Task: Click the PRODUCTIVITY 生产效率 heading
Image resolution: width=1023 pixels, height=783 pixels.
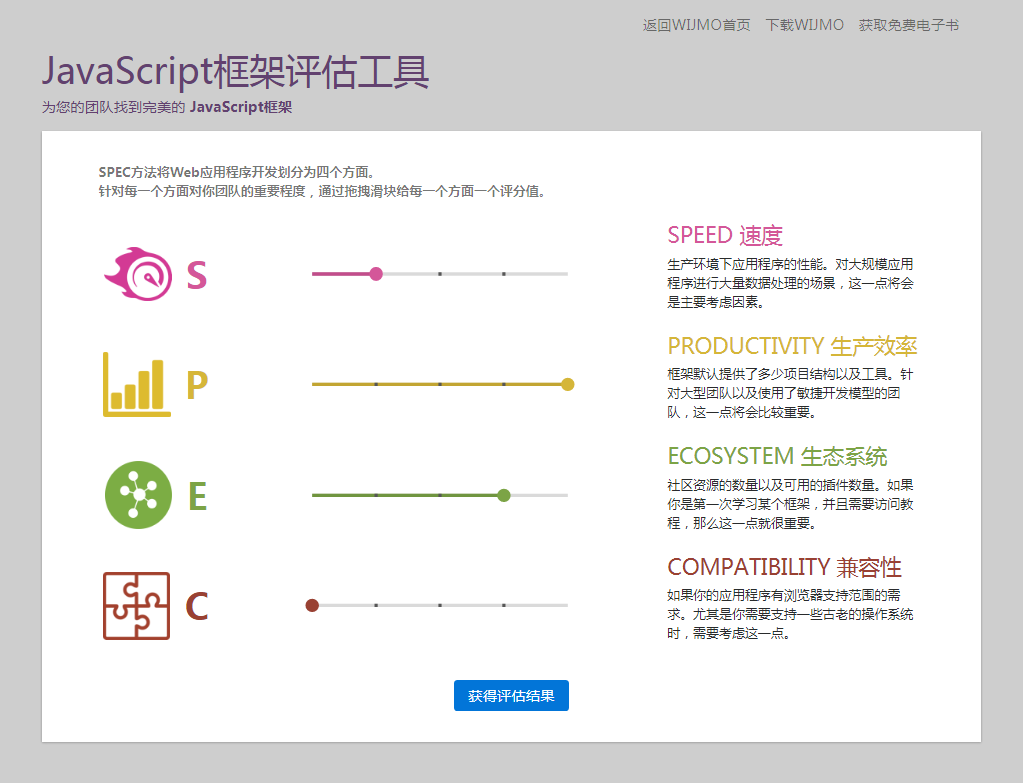Action: (x=792, y=346)
